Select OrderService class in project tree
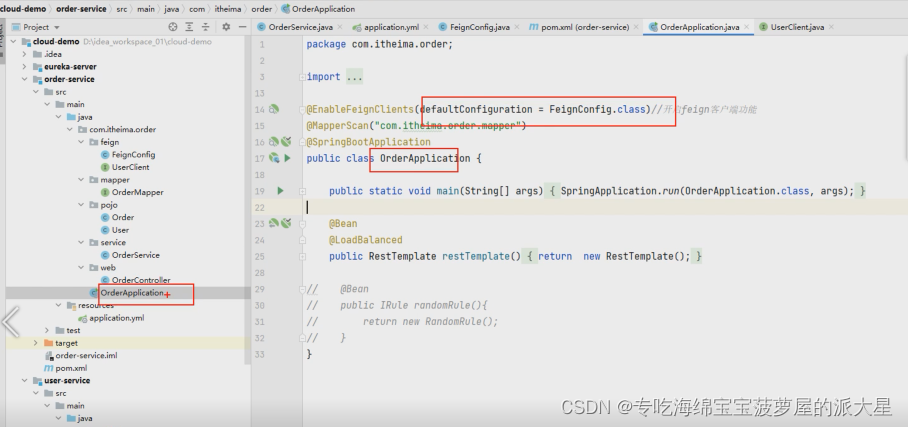 136,255
